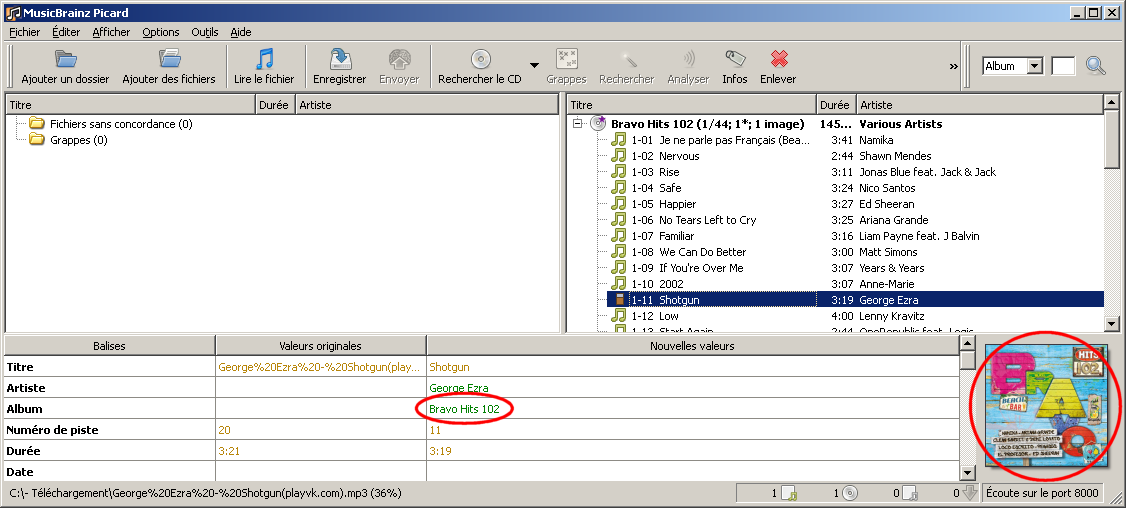This screenshot has width=1126, height=508.
Task: Click the original Numéro de piste value 20
Action: tap(224, 430)
